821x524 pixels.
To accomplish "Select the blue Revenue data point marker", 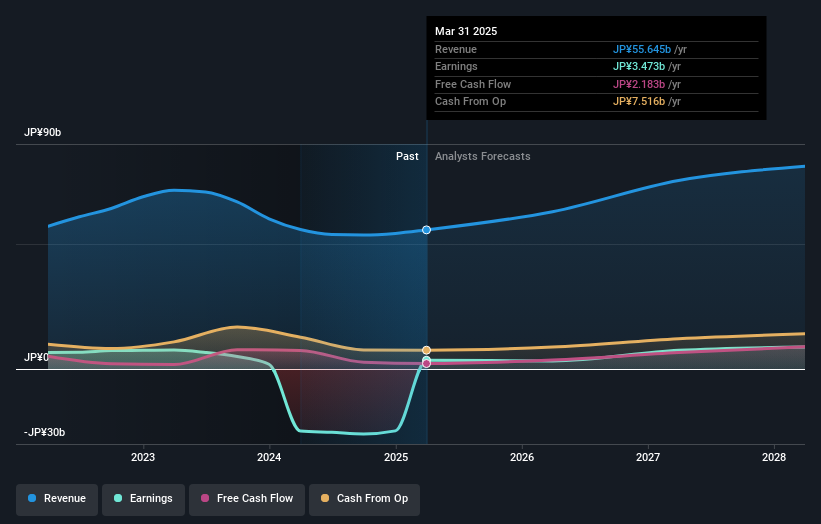I will click(x=427, y=230).
